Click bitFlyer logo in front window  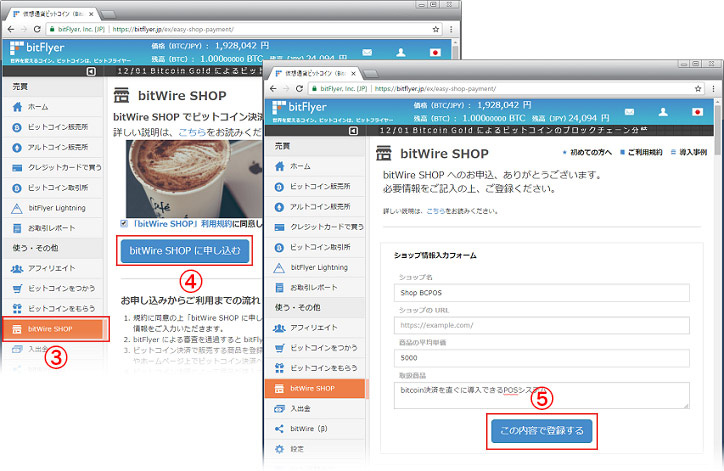(299, 108)
